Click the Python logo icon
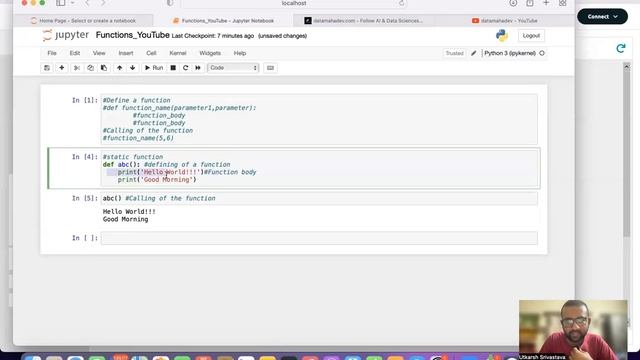 click(502, 36)
